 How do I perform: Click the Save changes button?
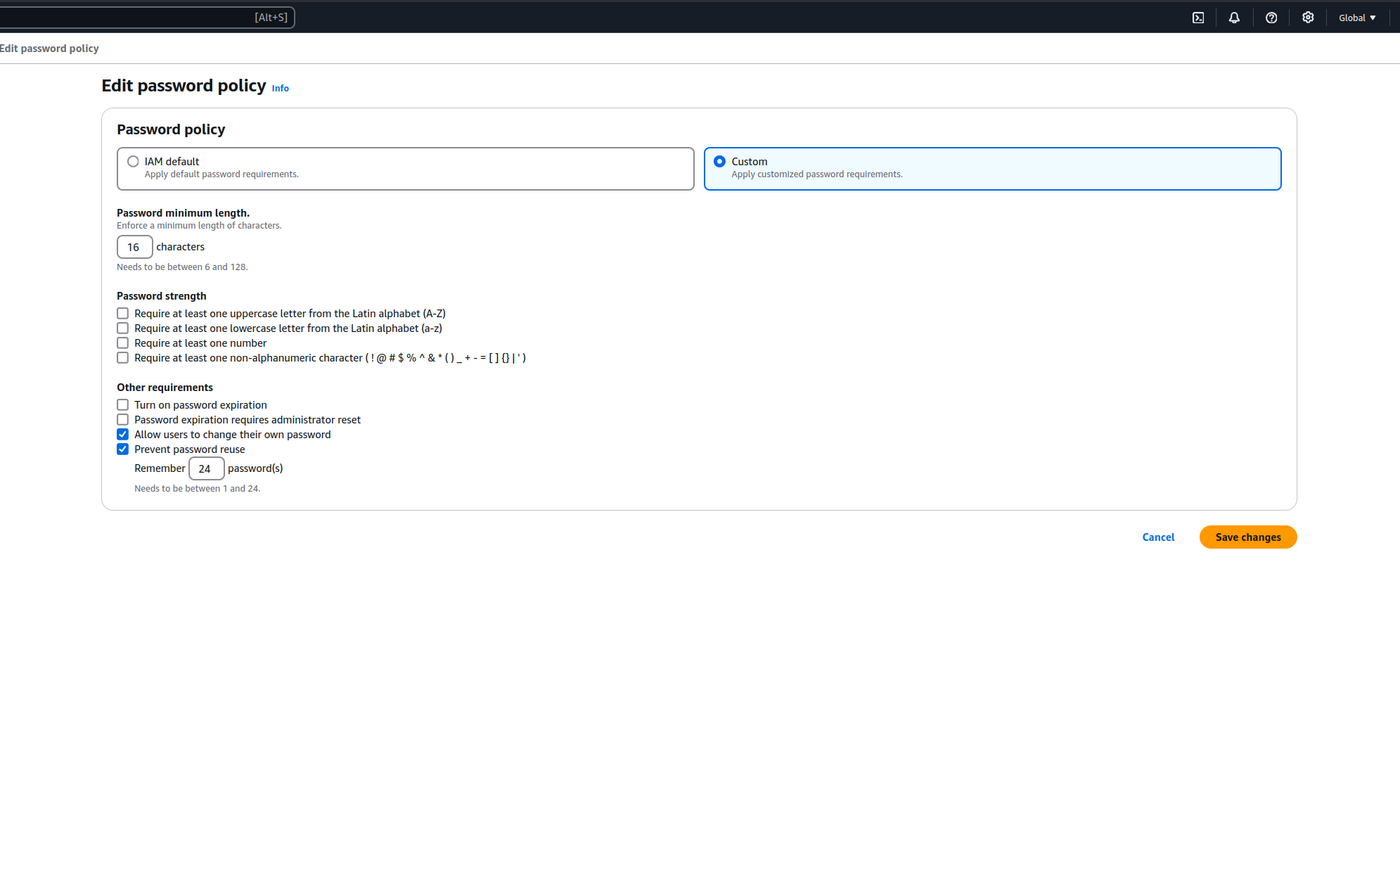coord(1247,538)
